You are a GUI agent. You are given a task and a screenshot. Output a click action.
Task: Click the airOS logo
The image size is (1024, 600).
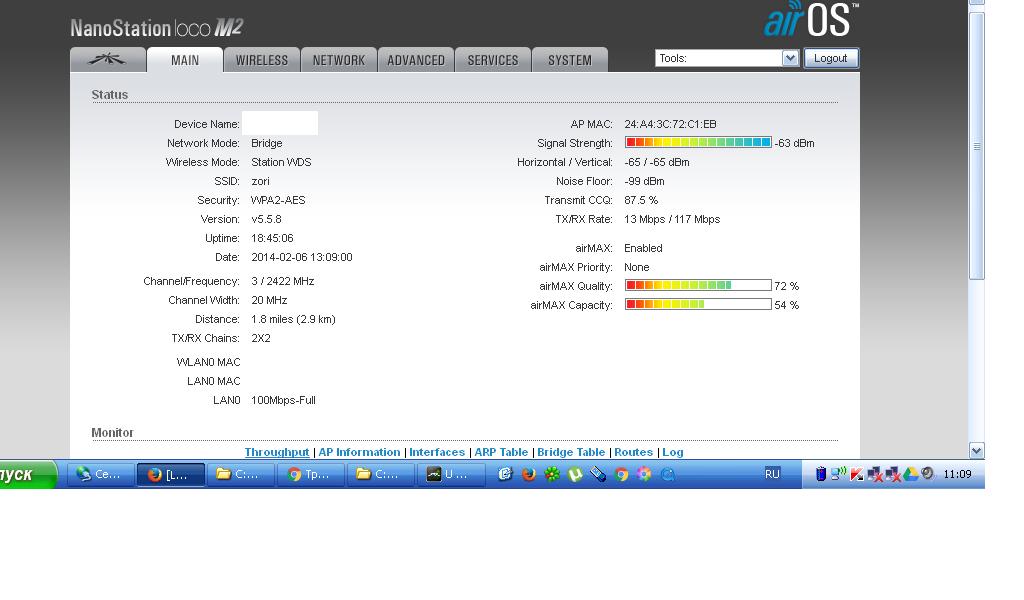(810, 20)
